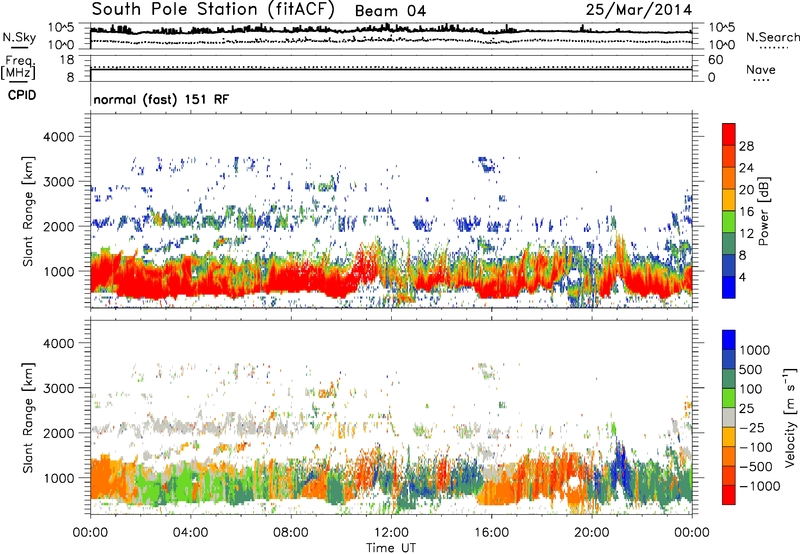Click 'normal (fast) 151 RF' text

click(161, 99)
